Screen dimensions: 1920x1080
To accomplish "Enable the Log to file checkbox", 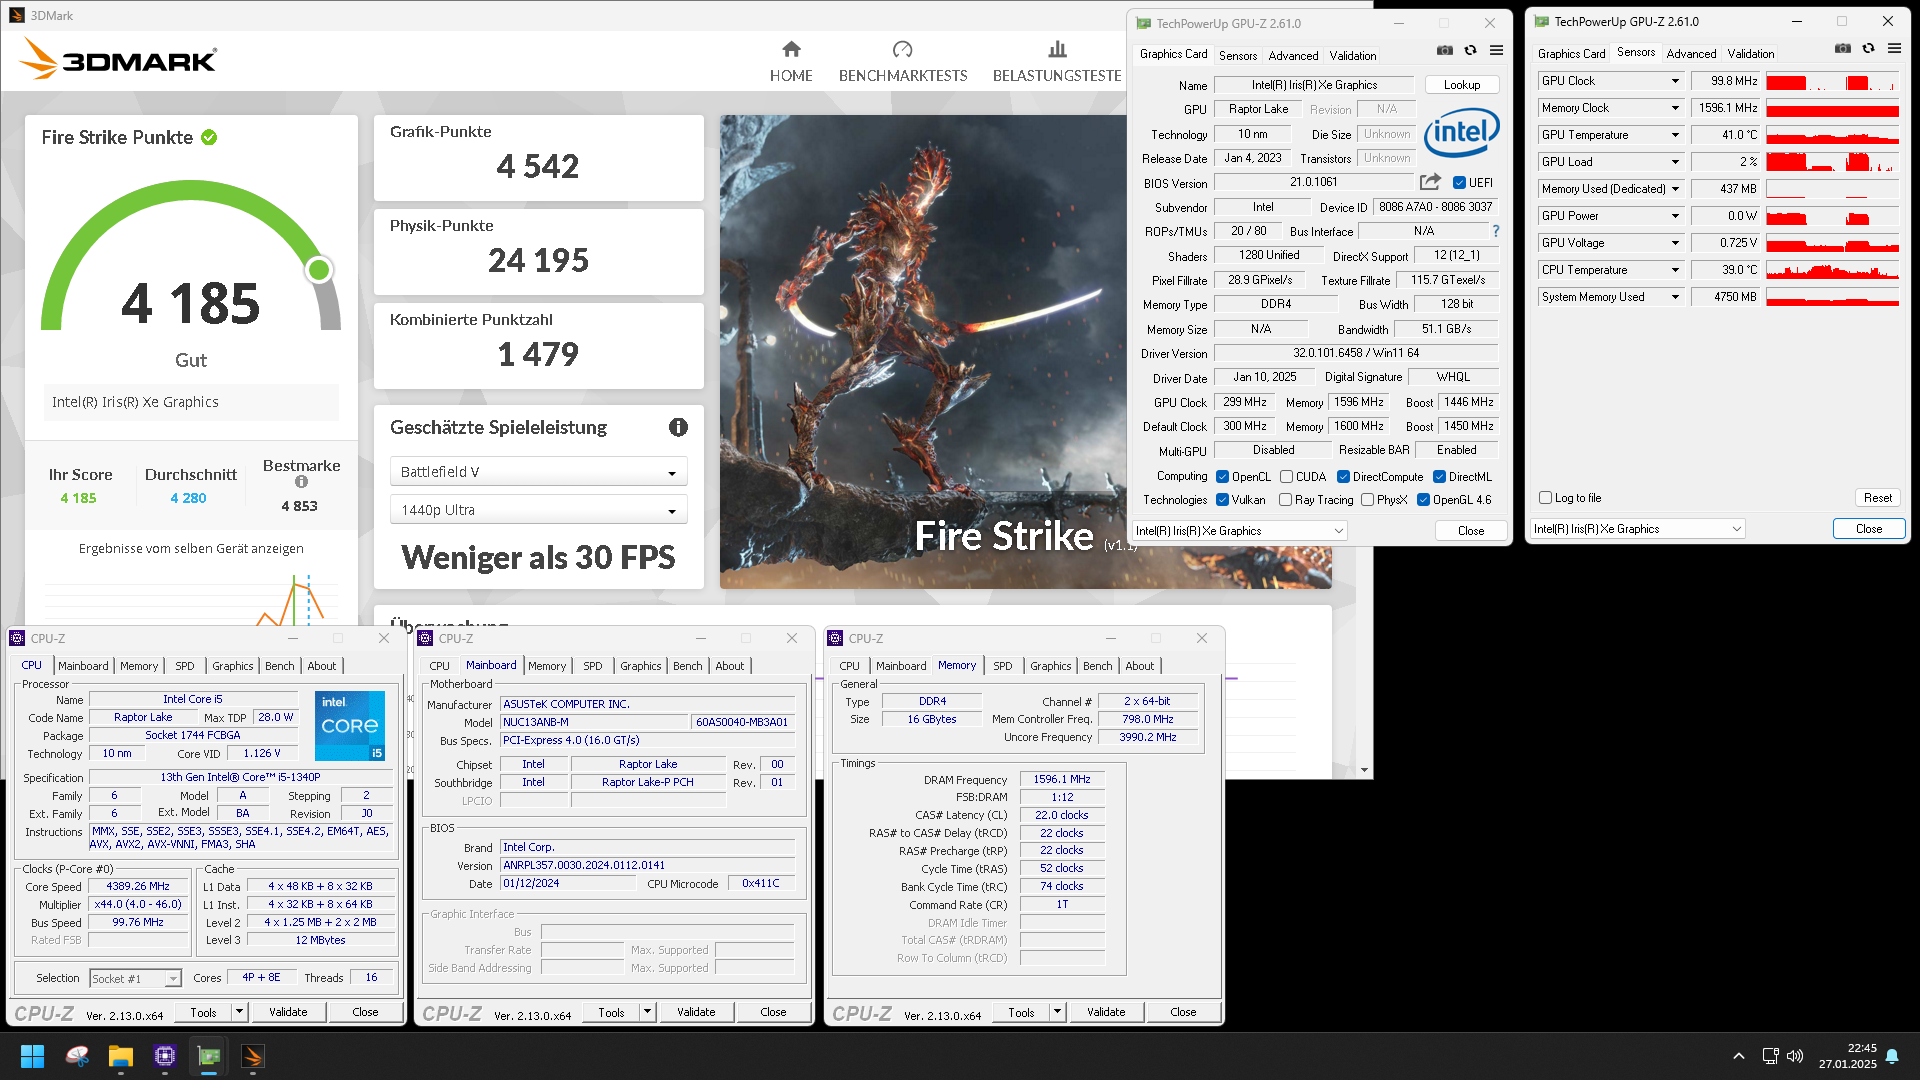I will click(1545, 498).
